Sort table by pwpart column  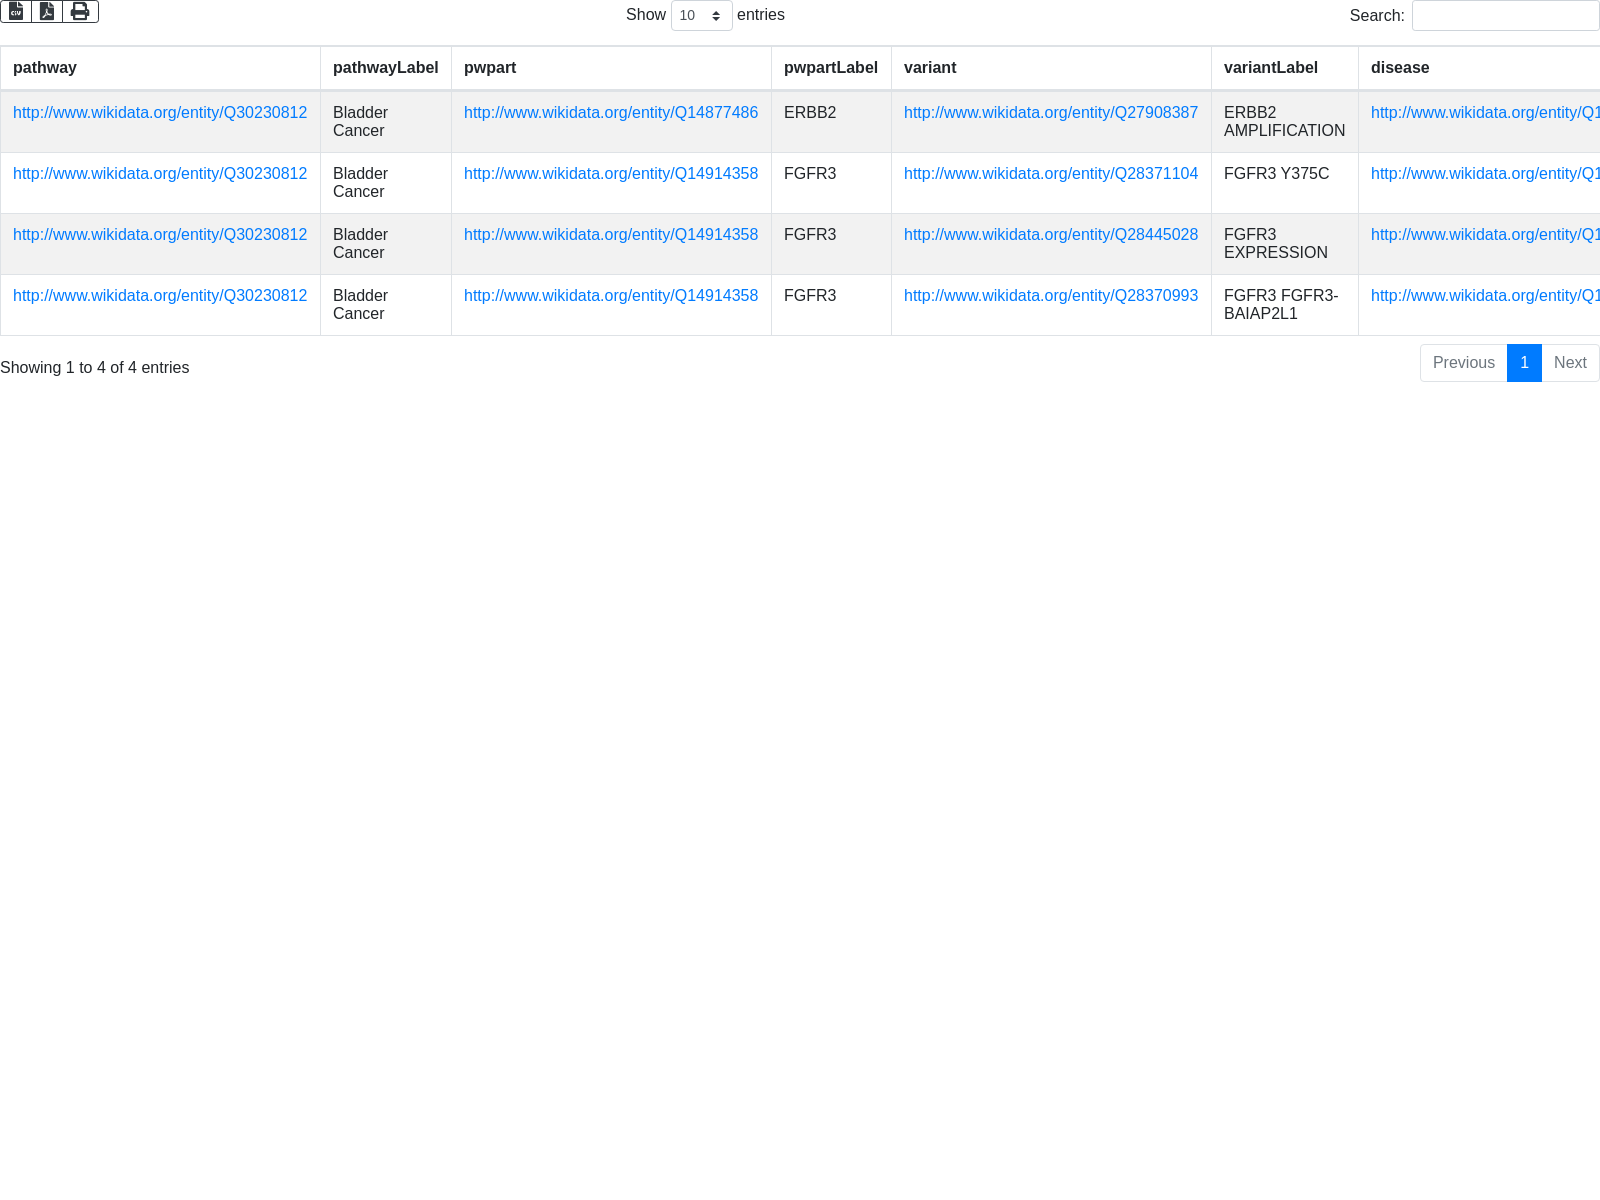[x=490, y=68]
